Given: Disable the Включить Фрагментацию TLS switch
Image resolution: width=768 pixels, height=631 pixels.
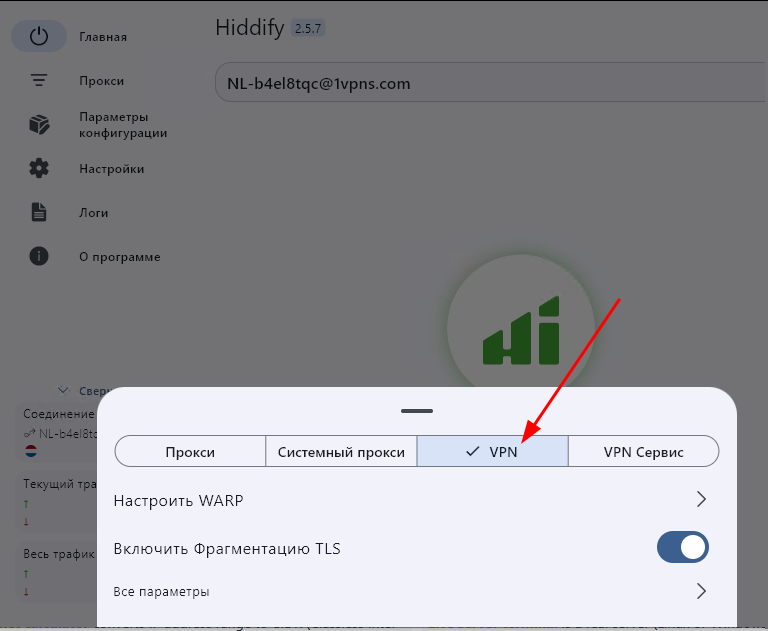Looking at the screenshot, I should pyautogui.click(x=682, y=547).
